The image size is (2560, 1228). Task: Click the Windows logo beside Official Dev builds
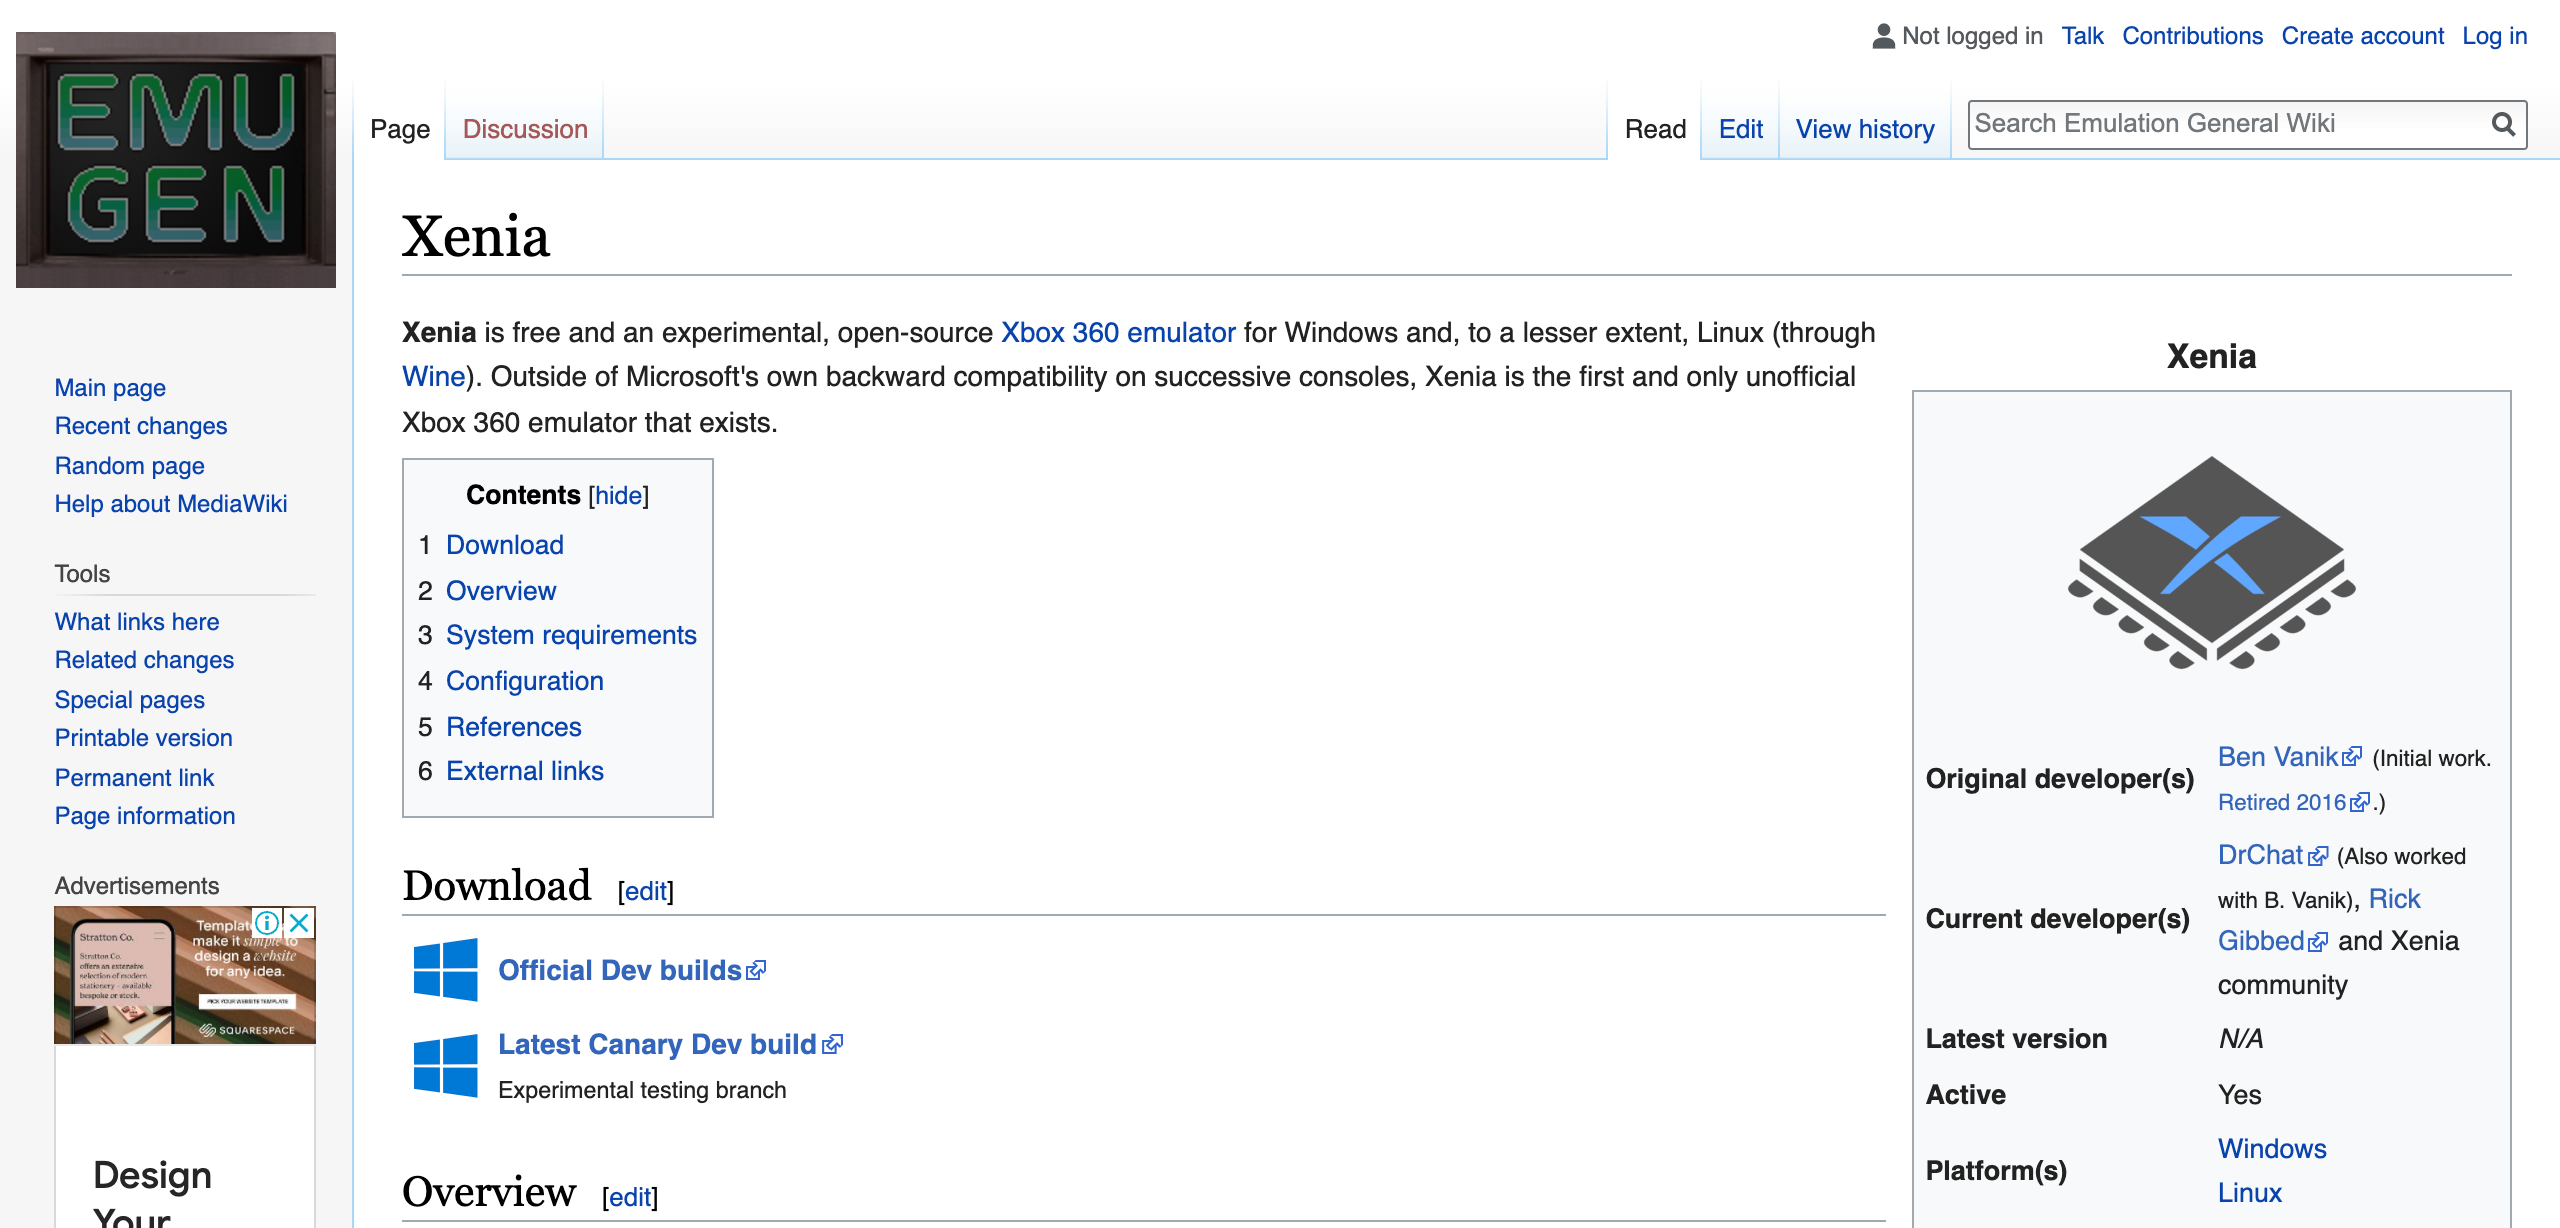tap(446, 969)
